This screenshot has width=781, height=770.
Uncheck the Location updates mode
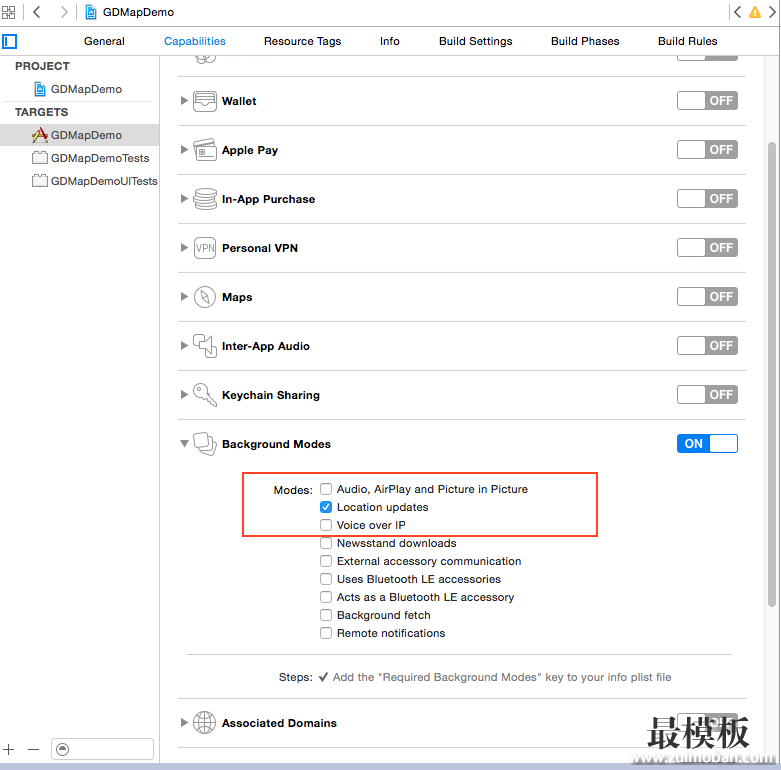click(x=326, y=507)
